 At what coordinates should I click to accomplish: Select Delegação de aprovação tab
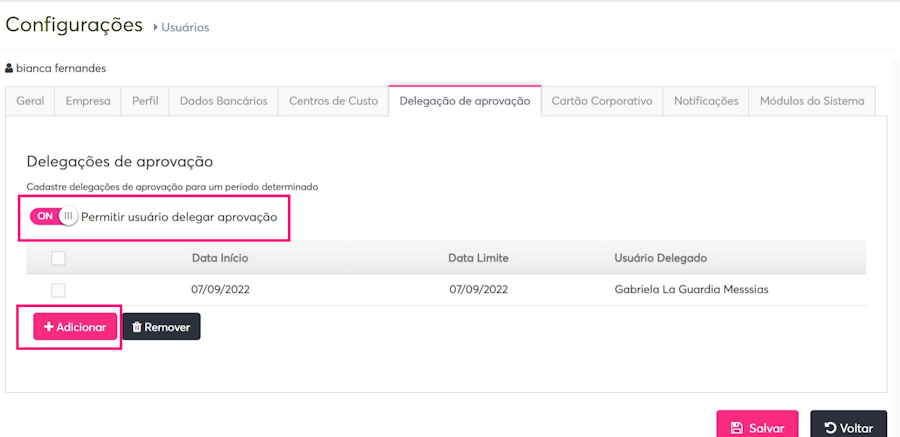click(x=465, y=101)
